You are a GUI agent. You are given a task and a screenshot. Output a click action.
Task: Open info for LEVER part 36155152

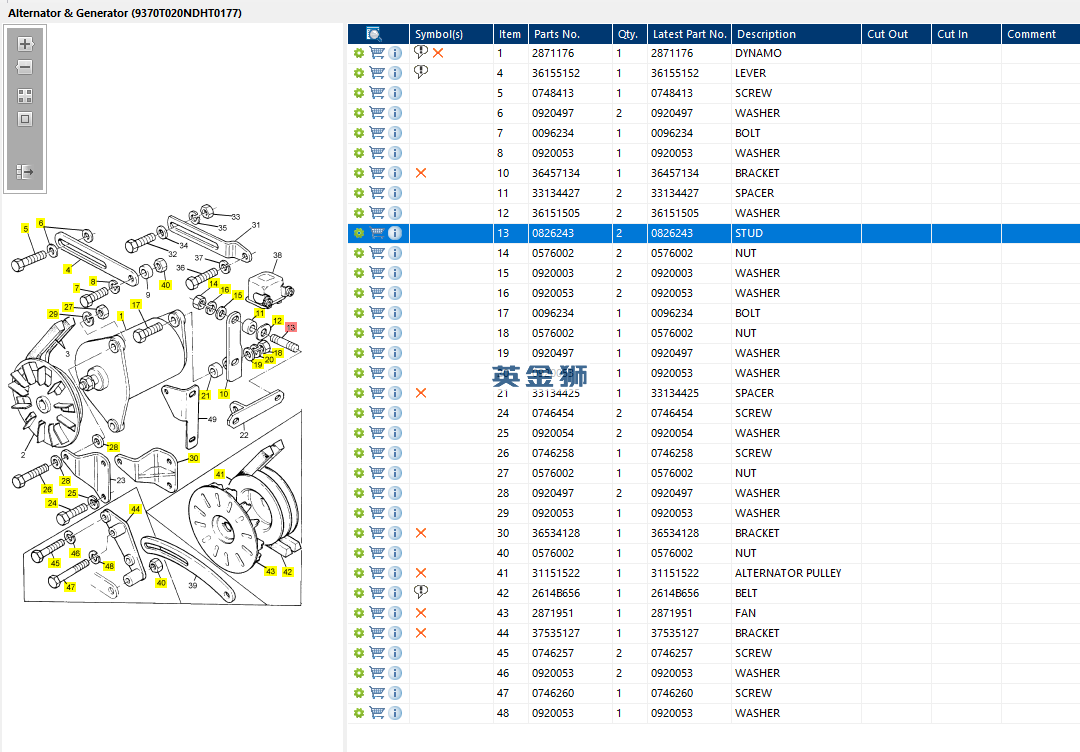pyautogui.click(x=395, y=73)
